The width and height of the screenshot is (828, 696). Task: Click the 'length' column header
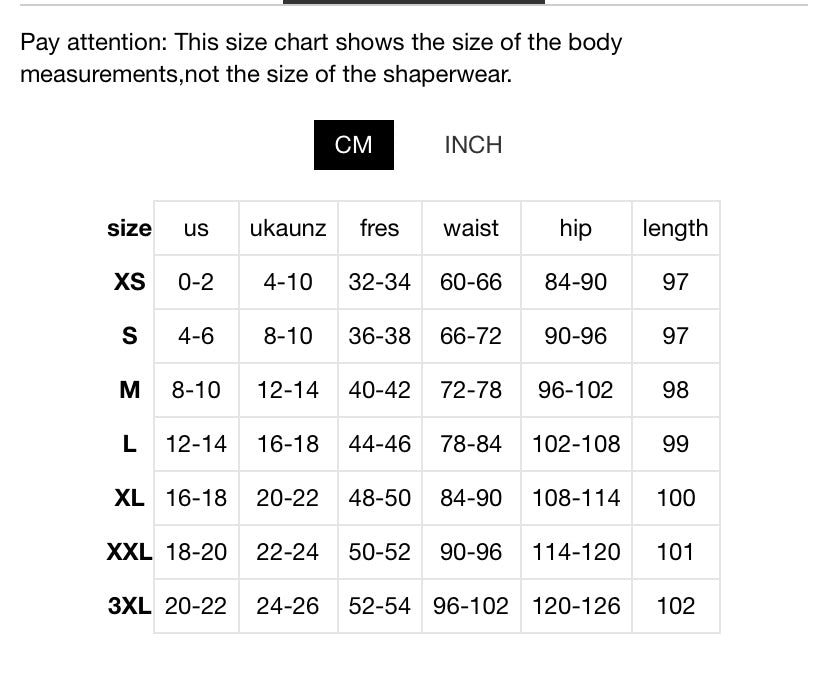pyautogui.click(x=675, y=228)
